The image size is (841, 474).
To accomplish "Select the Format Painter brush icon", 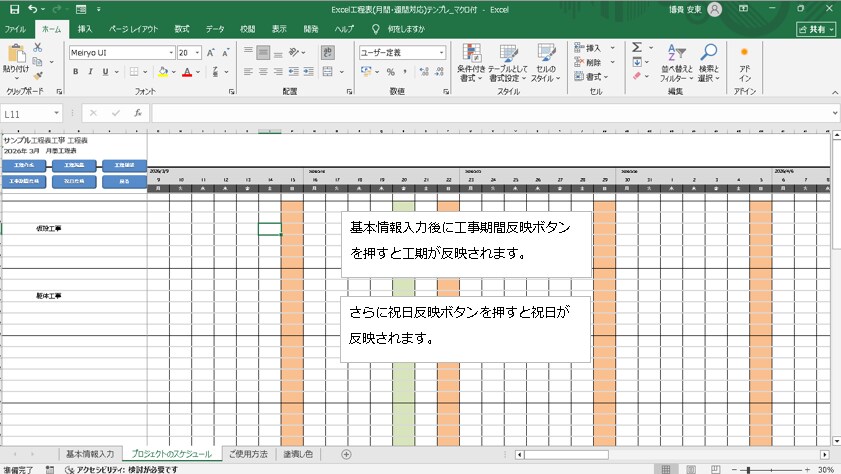I will point(38,76).
